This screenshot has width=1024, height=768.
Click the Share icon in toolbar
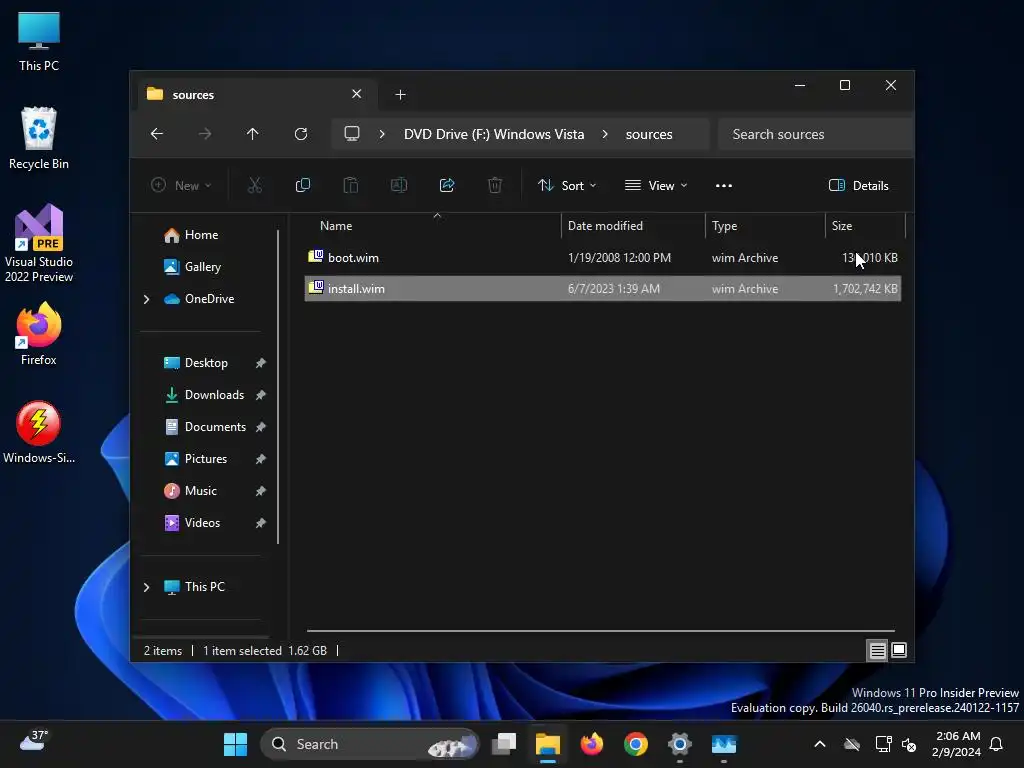447,185
